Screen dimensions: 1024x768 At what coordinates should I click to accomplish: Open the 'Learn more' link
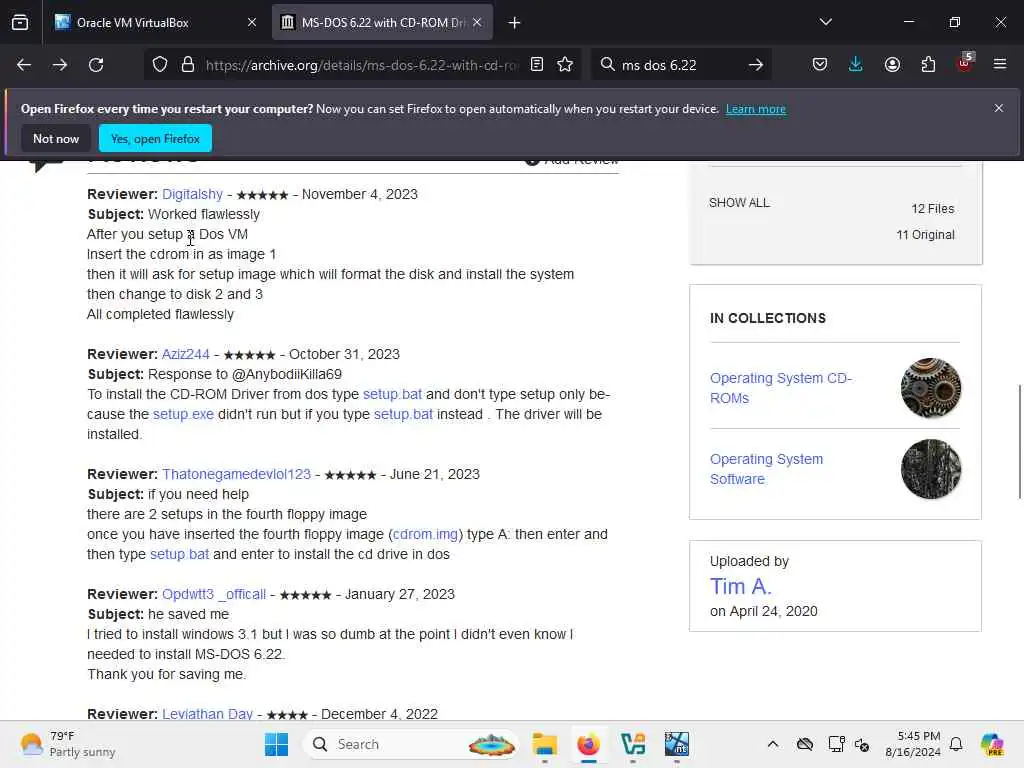pos(756,109)
